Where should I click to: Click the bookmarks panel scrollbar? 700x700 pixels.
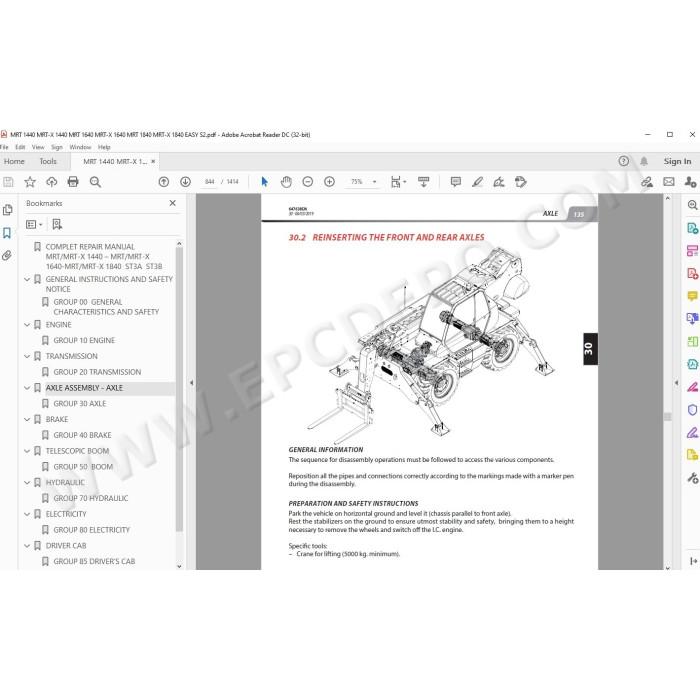(x=179, y=388)
